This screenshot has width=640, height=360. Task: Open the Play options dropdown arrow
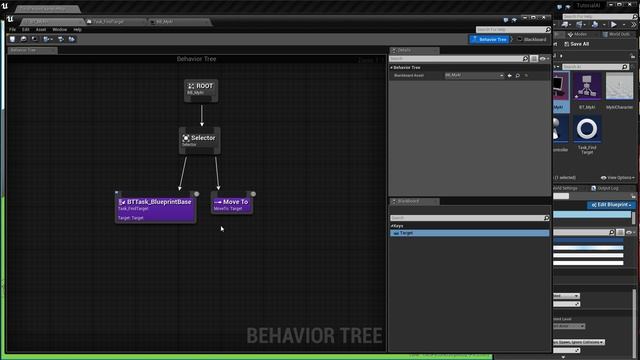pyautogui.click(x=623, y=25)
